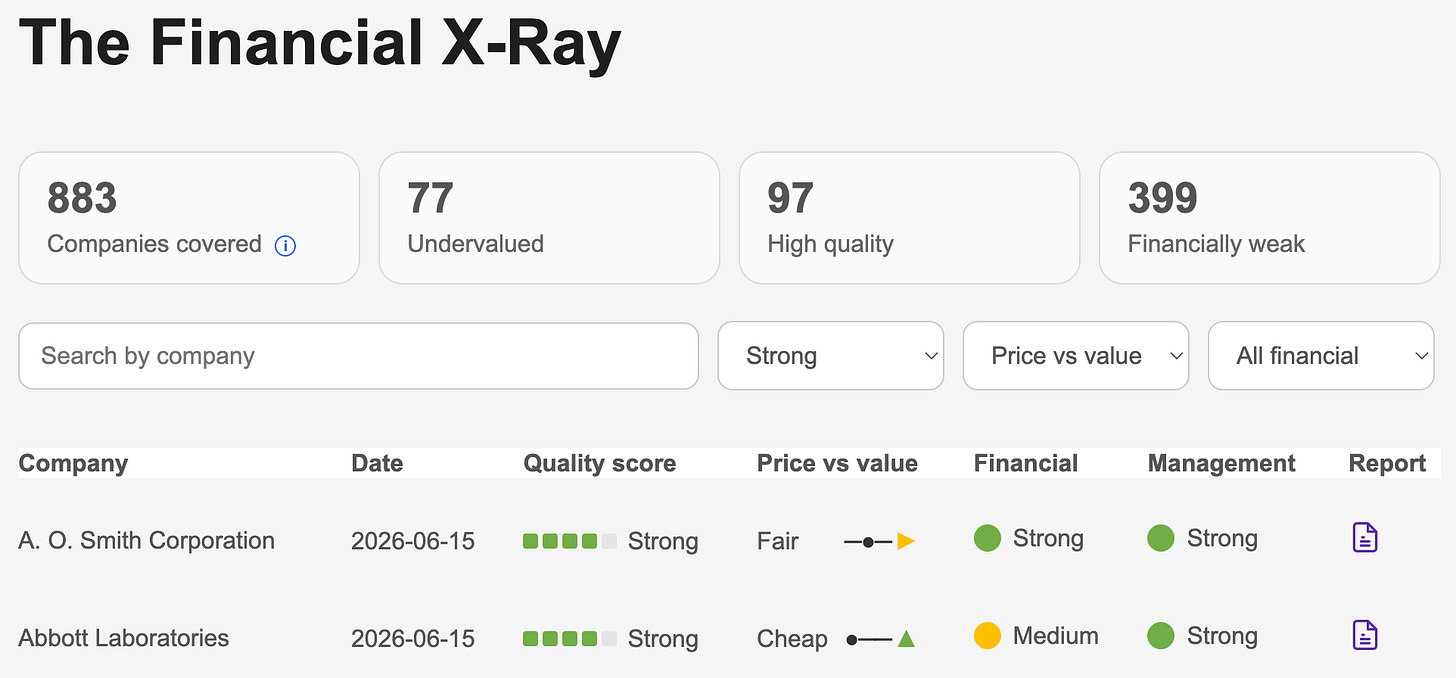Viewport: 1456px width, 678px height.
Task: Click Abbott Laboratories yellow Financial status dot
Action: click(987, 636)
